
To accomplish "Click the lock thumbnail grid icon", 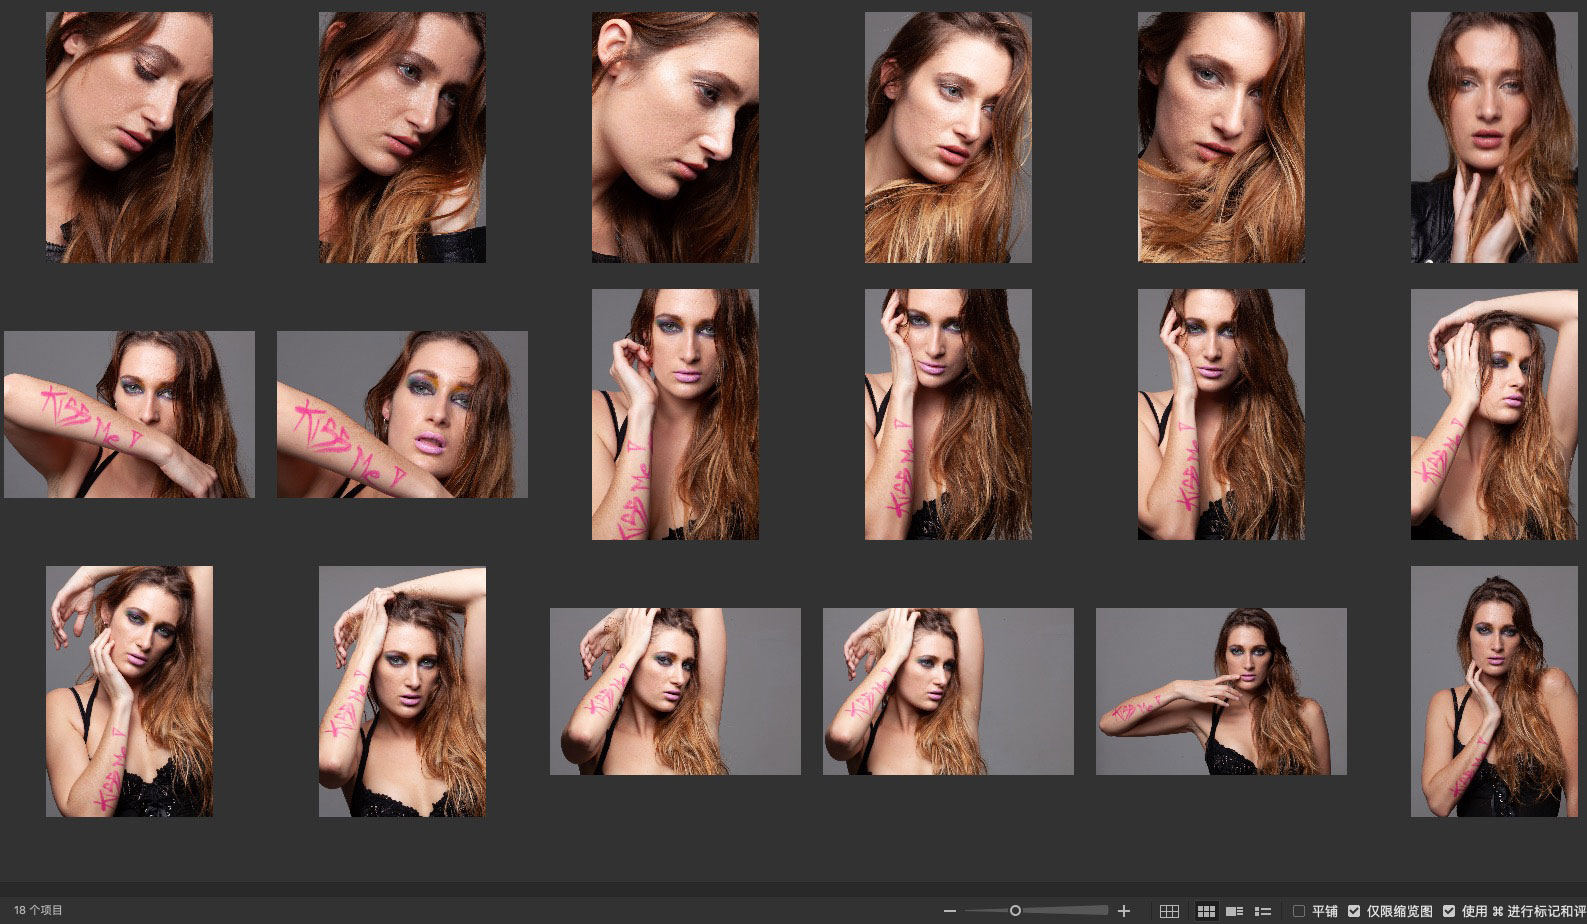I will point(1169,911).
